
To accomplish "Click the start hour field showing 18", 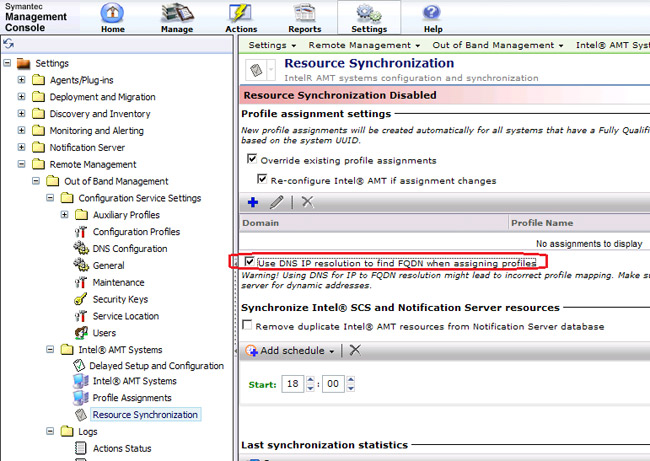I will pyautogui.click(x=293, y=384).
